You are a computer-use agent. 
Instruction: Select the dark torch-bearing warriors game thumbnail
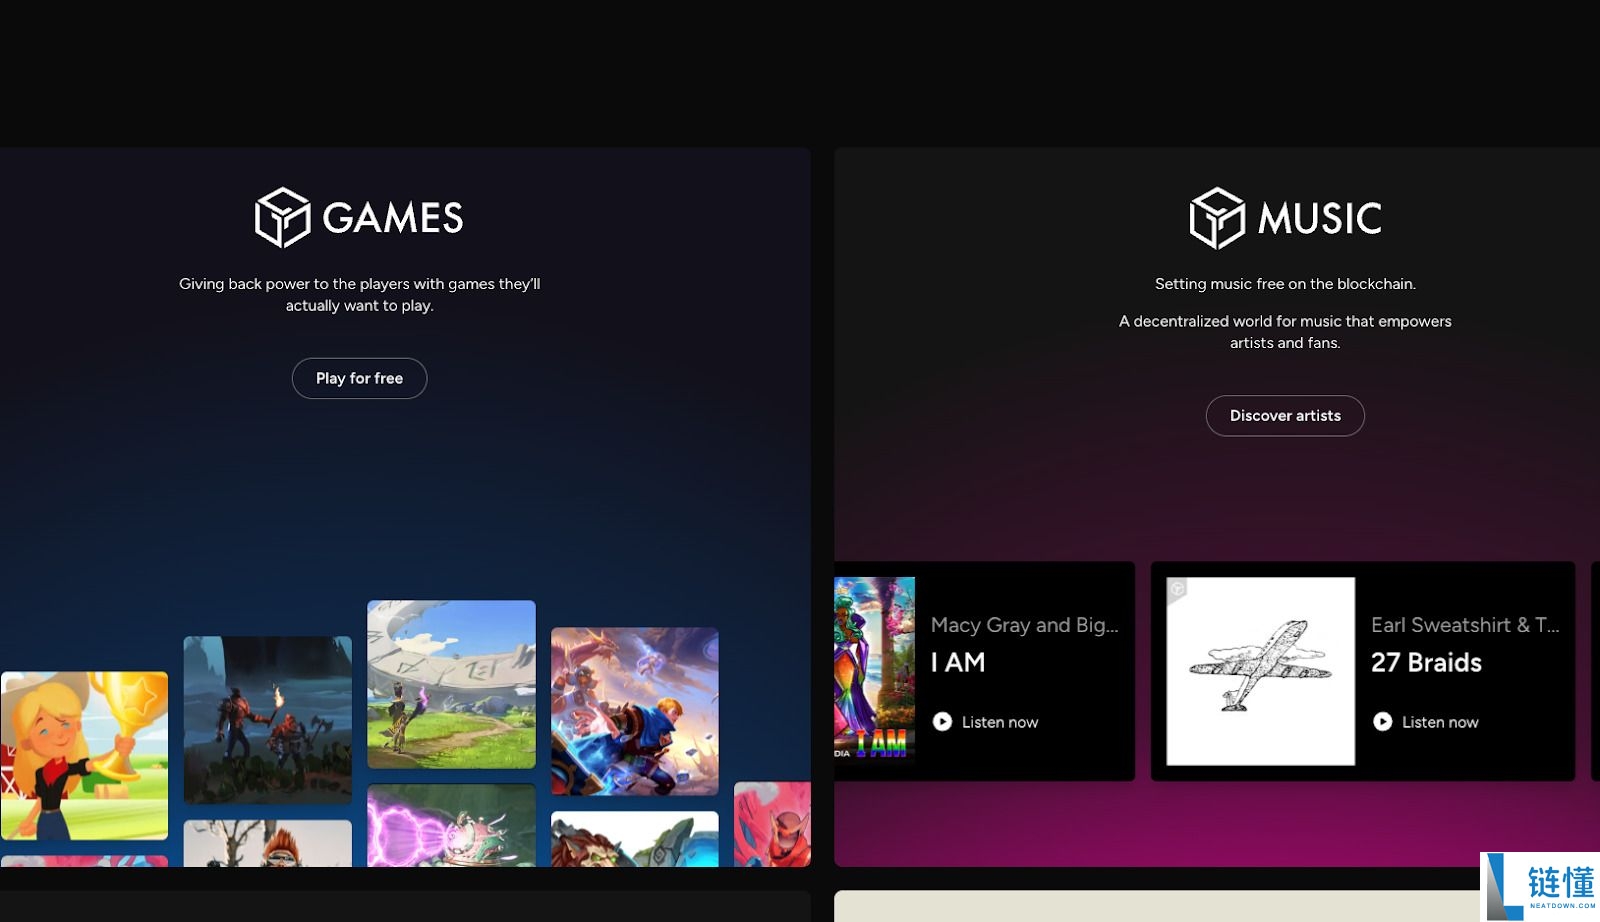coord(268,720)
